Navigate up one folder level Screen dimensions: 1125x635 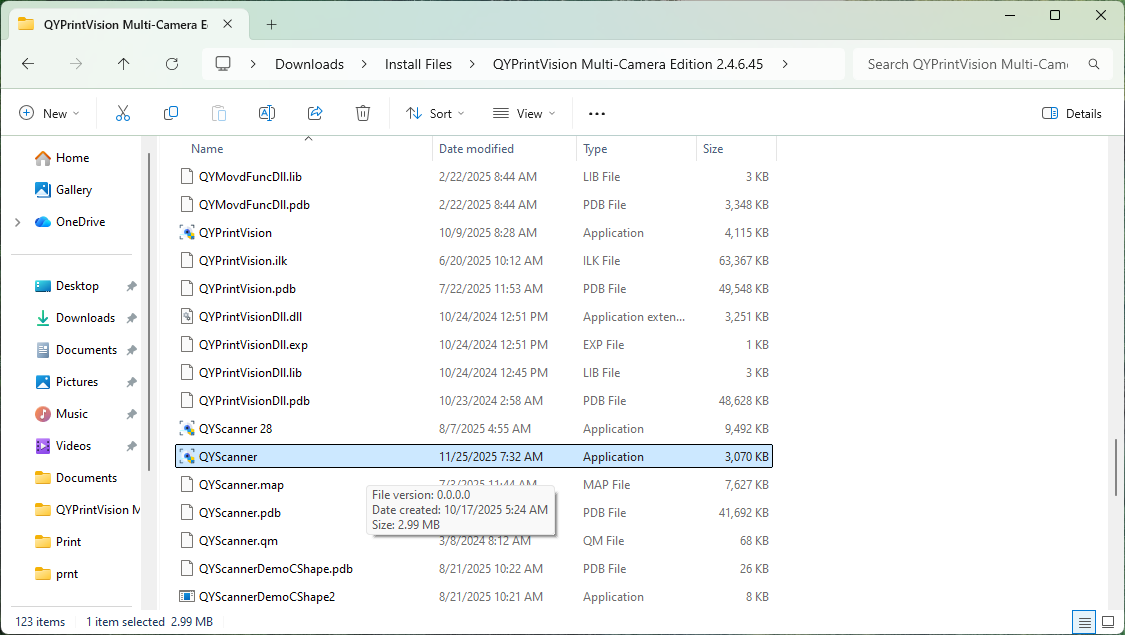tap(124, 64)
